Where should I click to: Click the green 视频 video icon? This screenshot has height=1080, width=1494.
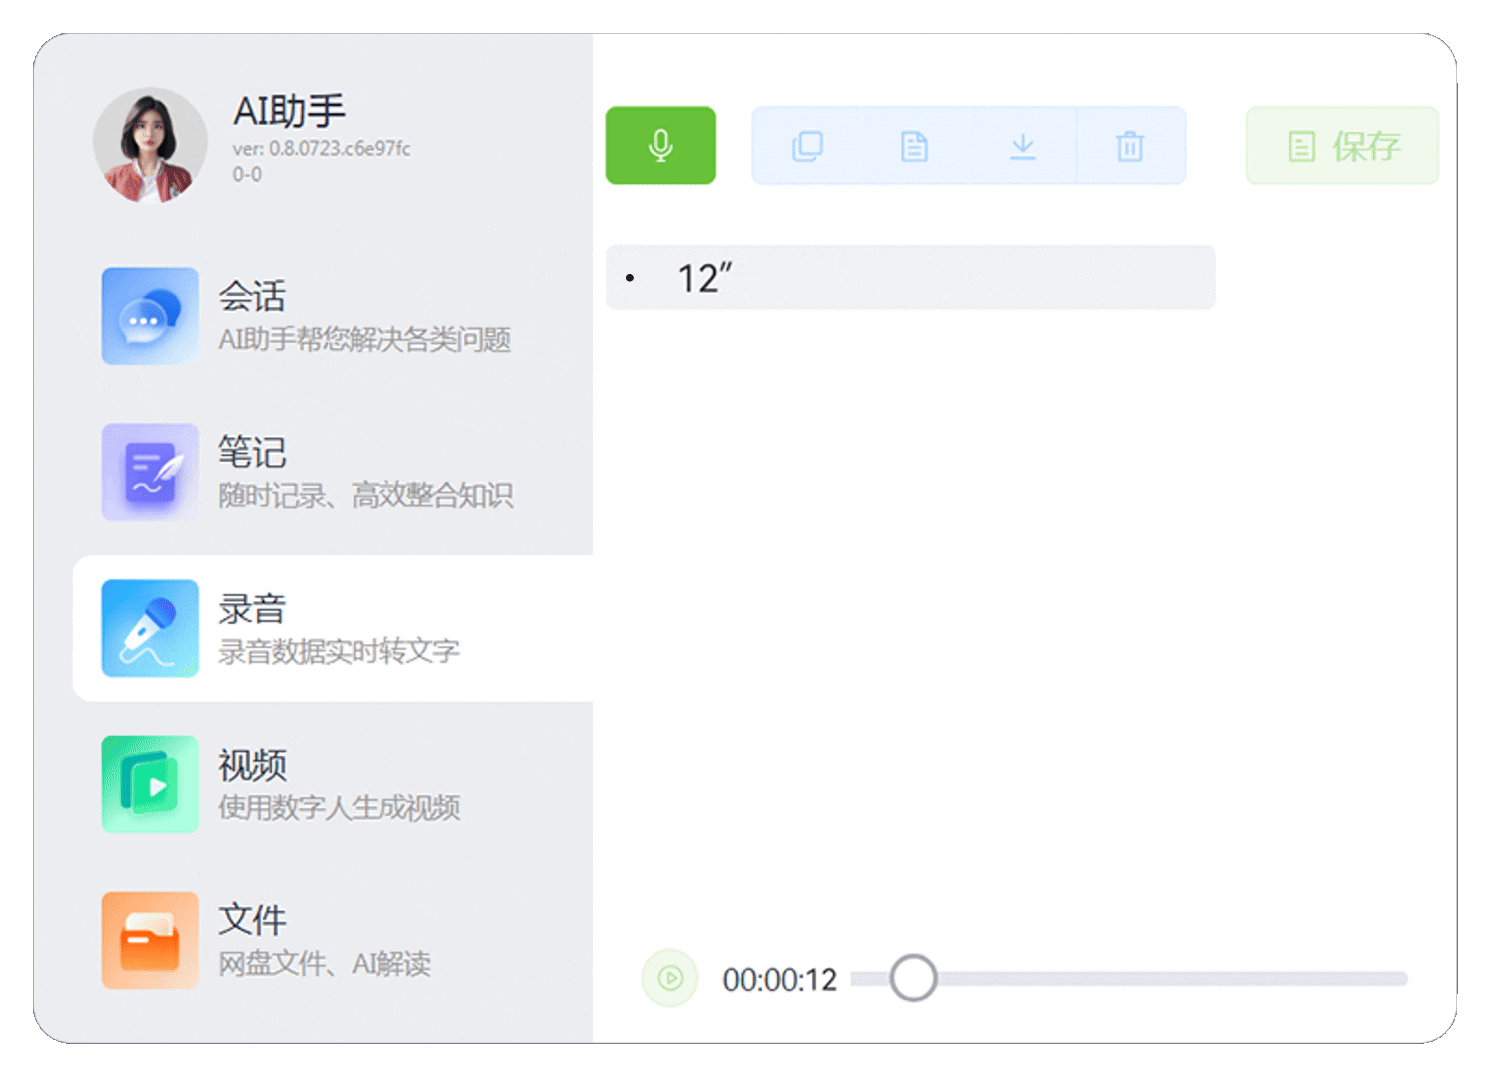(x=150, y=784)
